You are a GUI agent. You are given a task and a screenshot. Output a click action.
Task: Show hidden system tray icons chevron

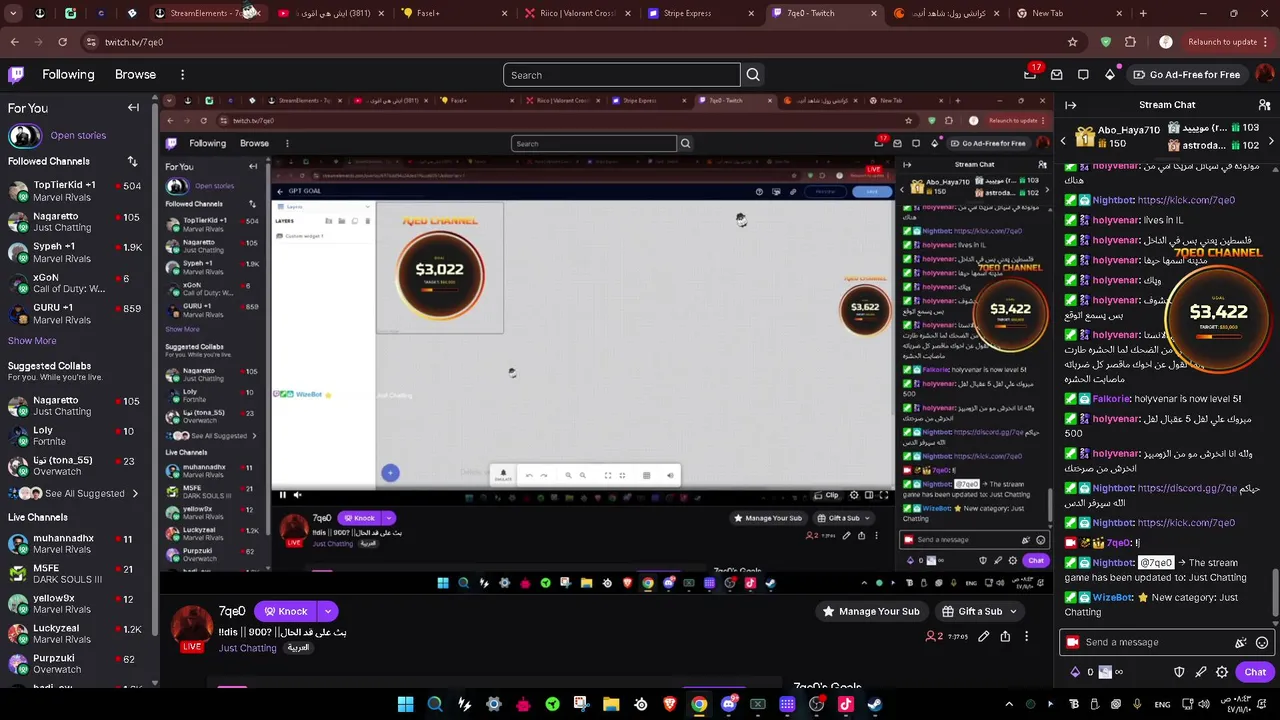tap(1009, 704)
